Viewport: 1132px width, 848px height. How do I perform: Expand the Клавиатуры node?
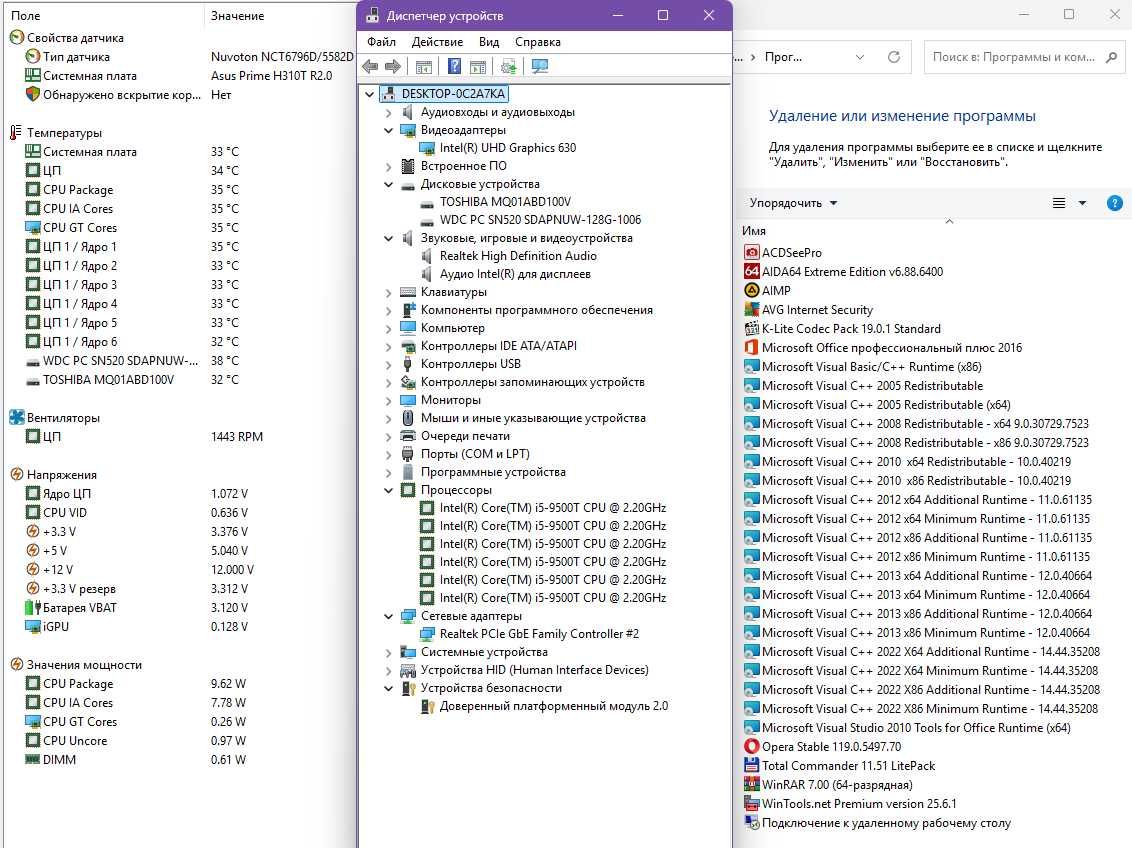pyautogui.click(x=388, y=293)
